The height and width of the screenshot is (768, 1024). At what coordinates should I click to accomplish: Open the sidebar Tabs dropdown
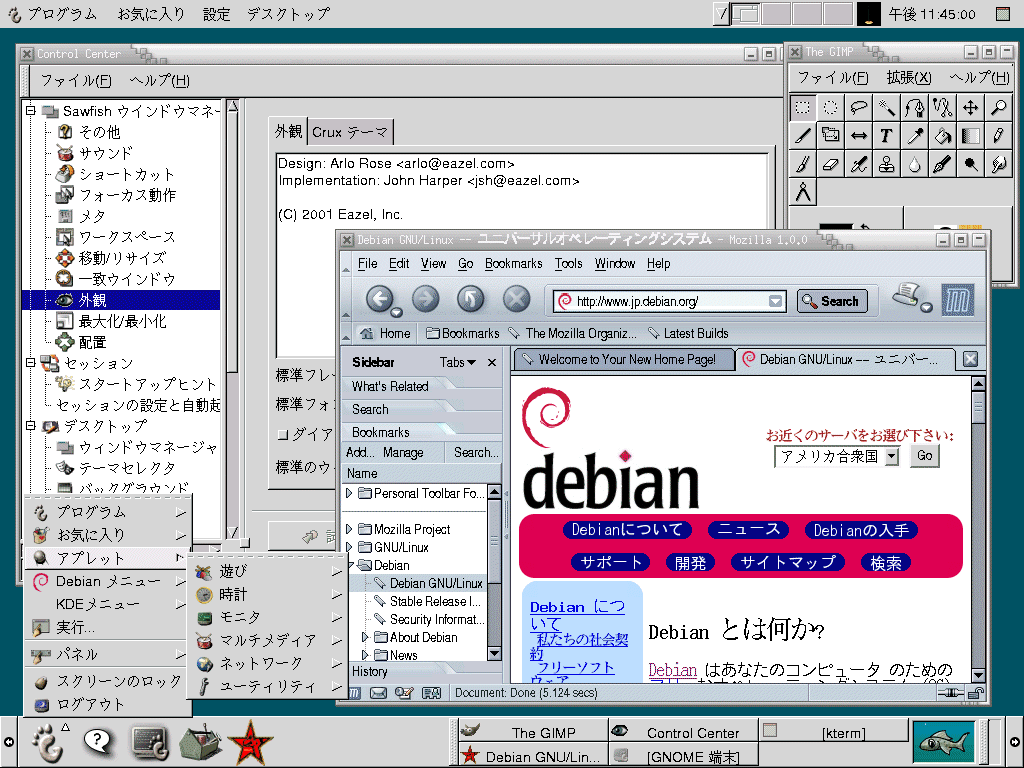click(457, 362)
